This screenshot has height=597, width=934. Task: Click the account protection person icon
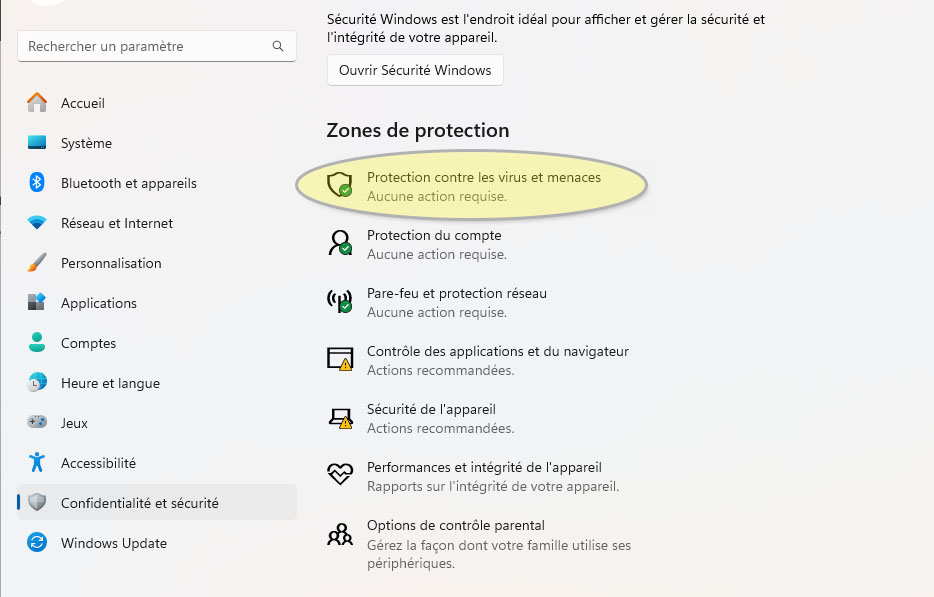tap(340, 243)
